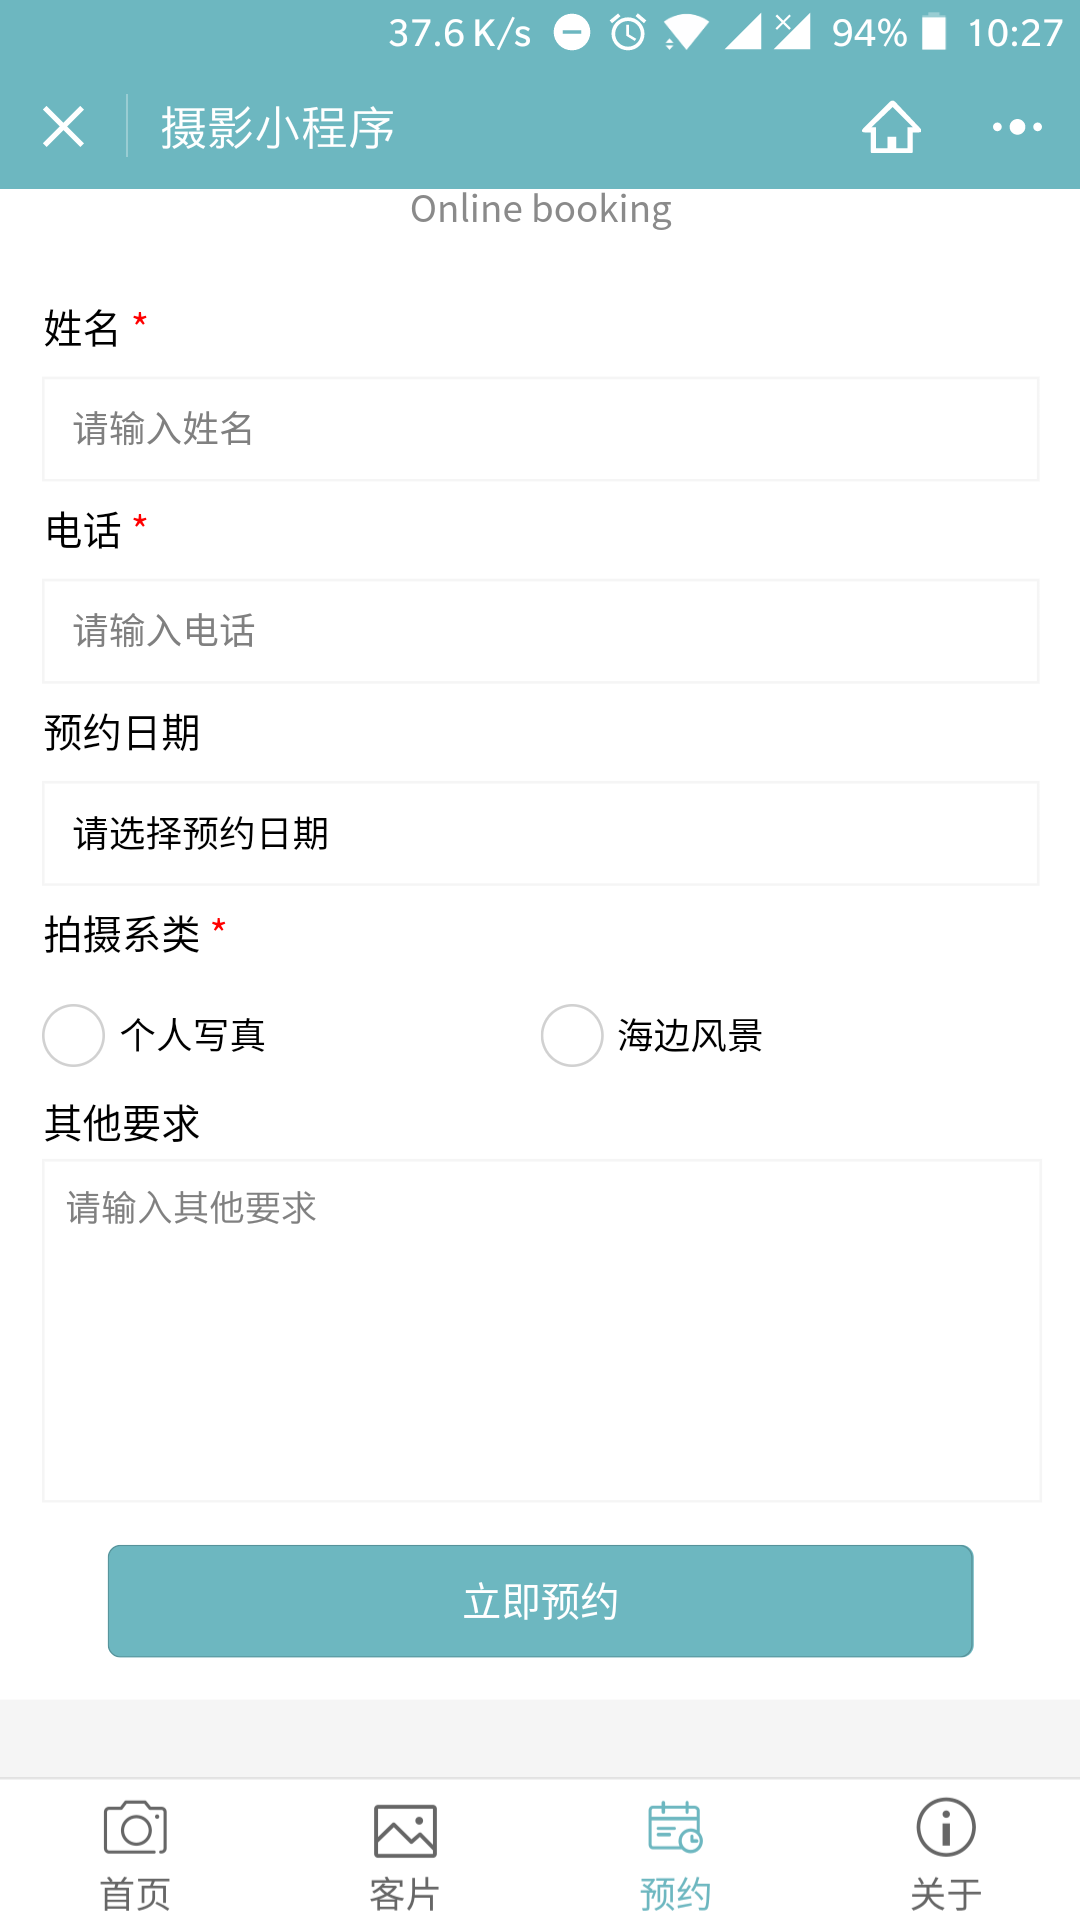Tap the camera icon for 首页
Screen dimensions: 1080x1920
(136, 1828)
